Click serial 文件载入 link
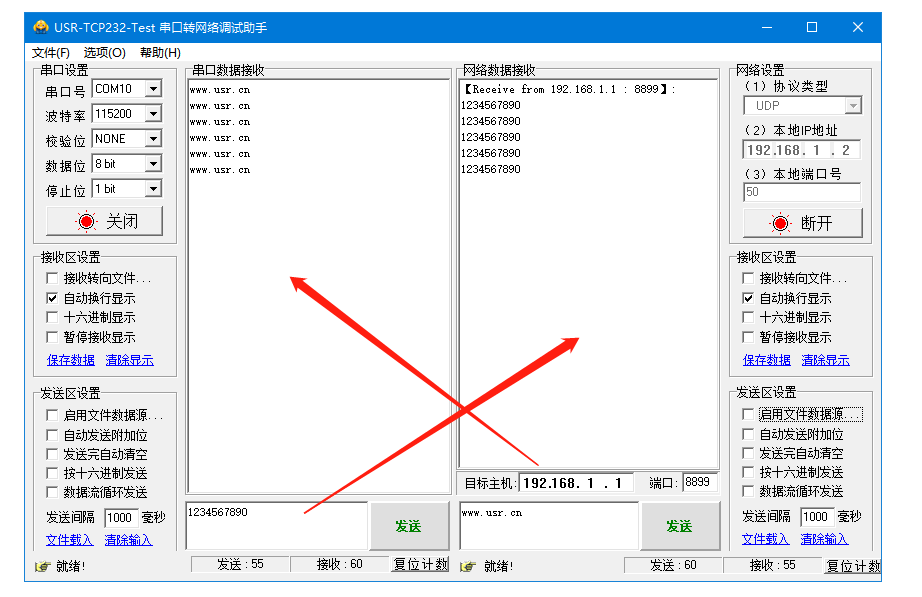The height and width of the screenshot is (597, 922). tap(69, 540)
